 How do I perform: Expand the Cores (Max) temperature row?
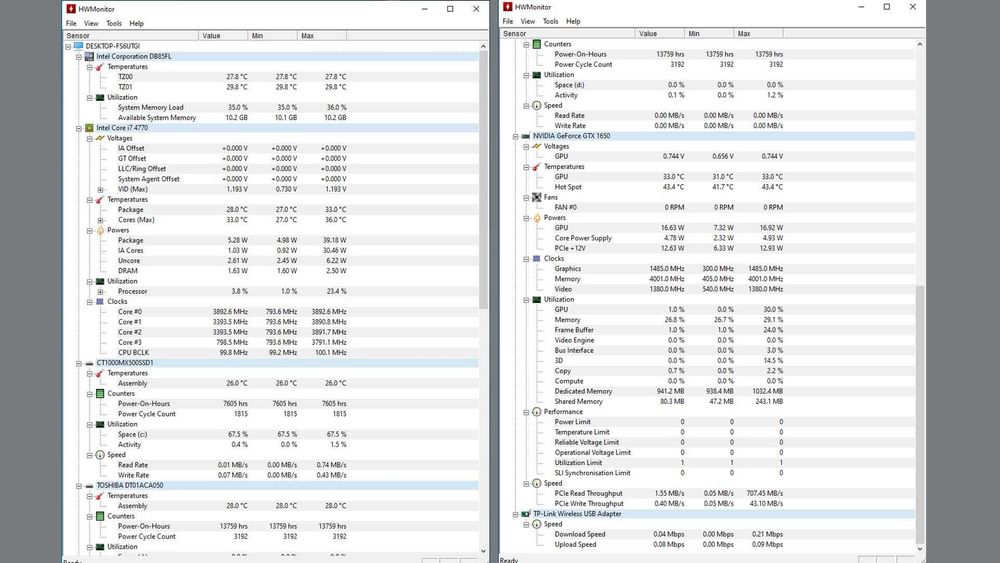pos(100,220)
